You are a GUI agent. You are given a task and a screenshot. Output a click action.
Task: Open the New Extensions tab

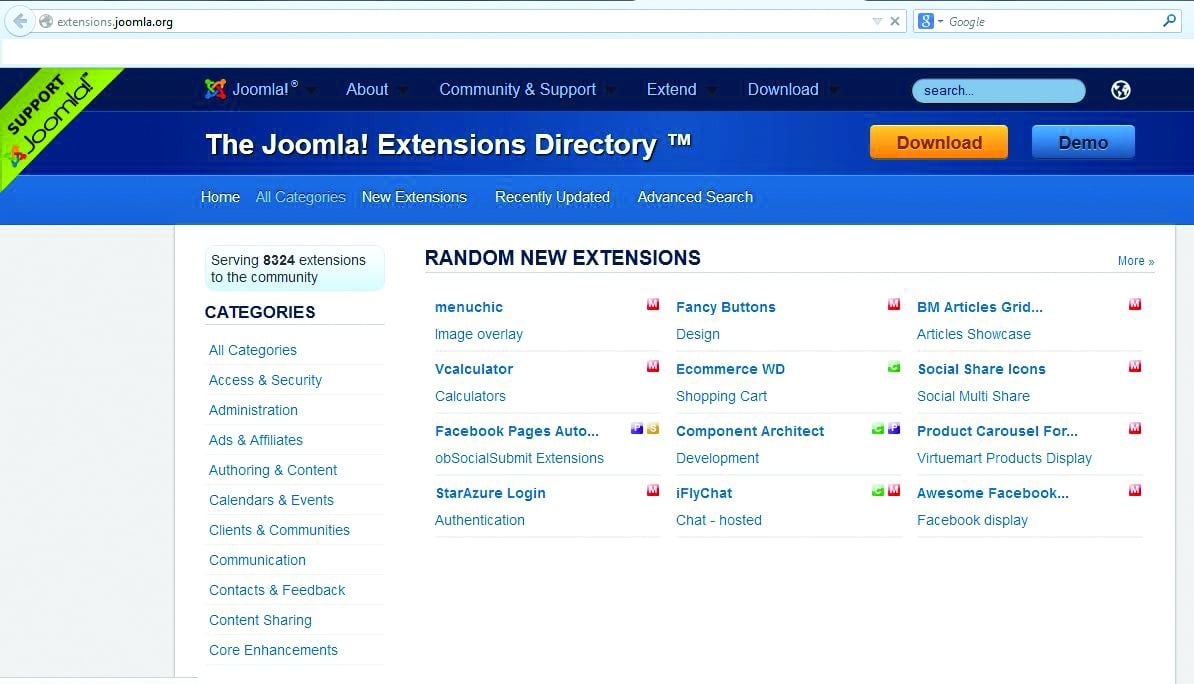coord(414,197)
